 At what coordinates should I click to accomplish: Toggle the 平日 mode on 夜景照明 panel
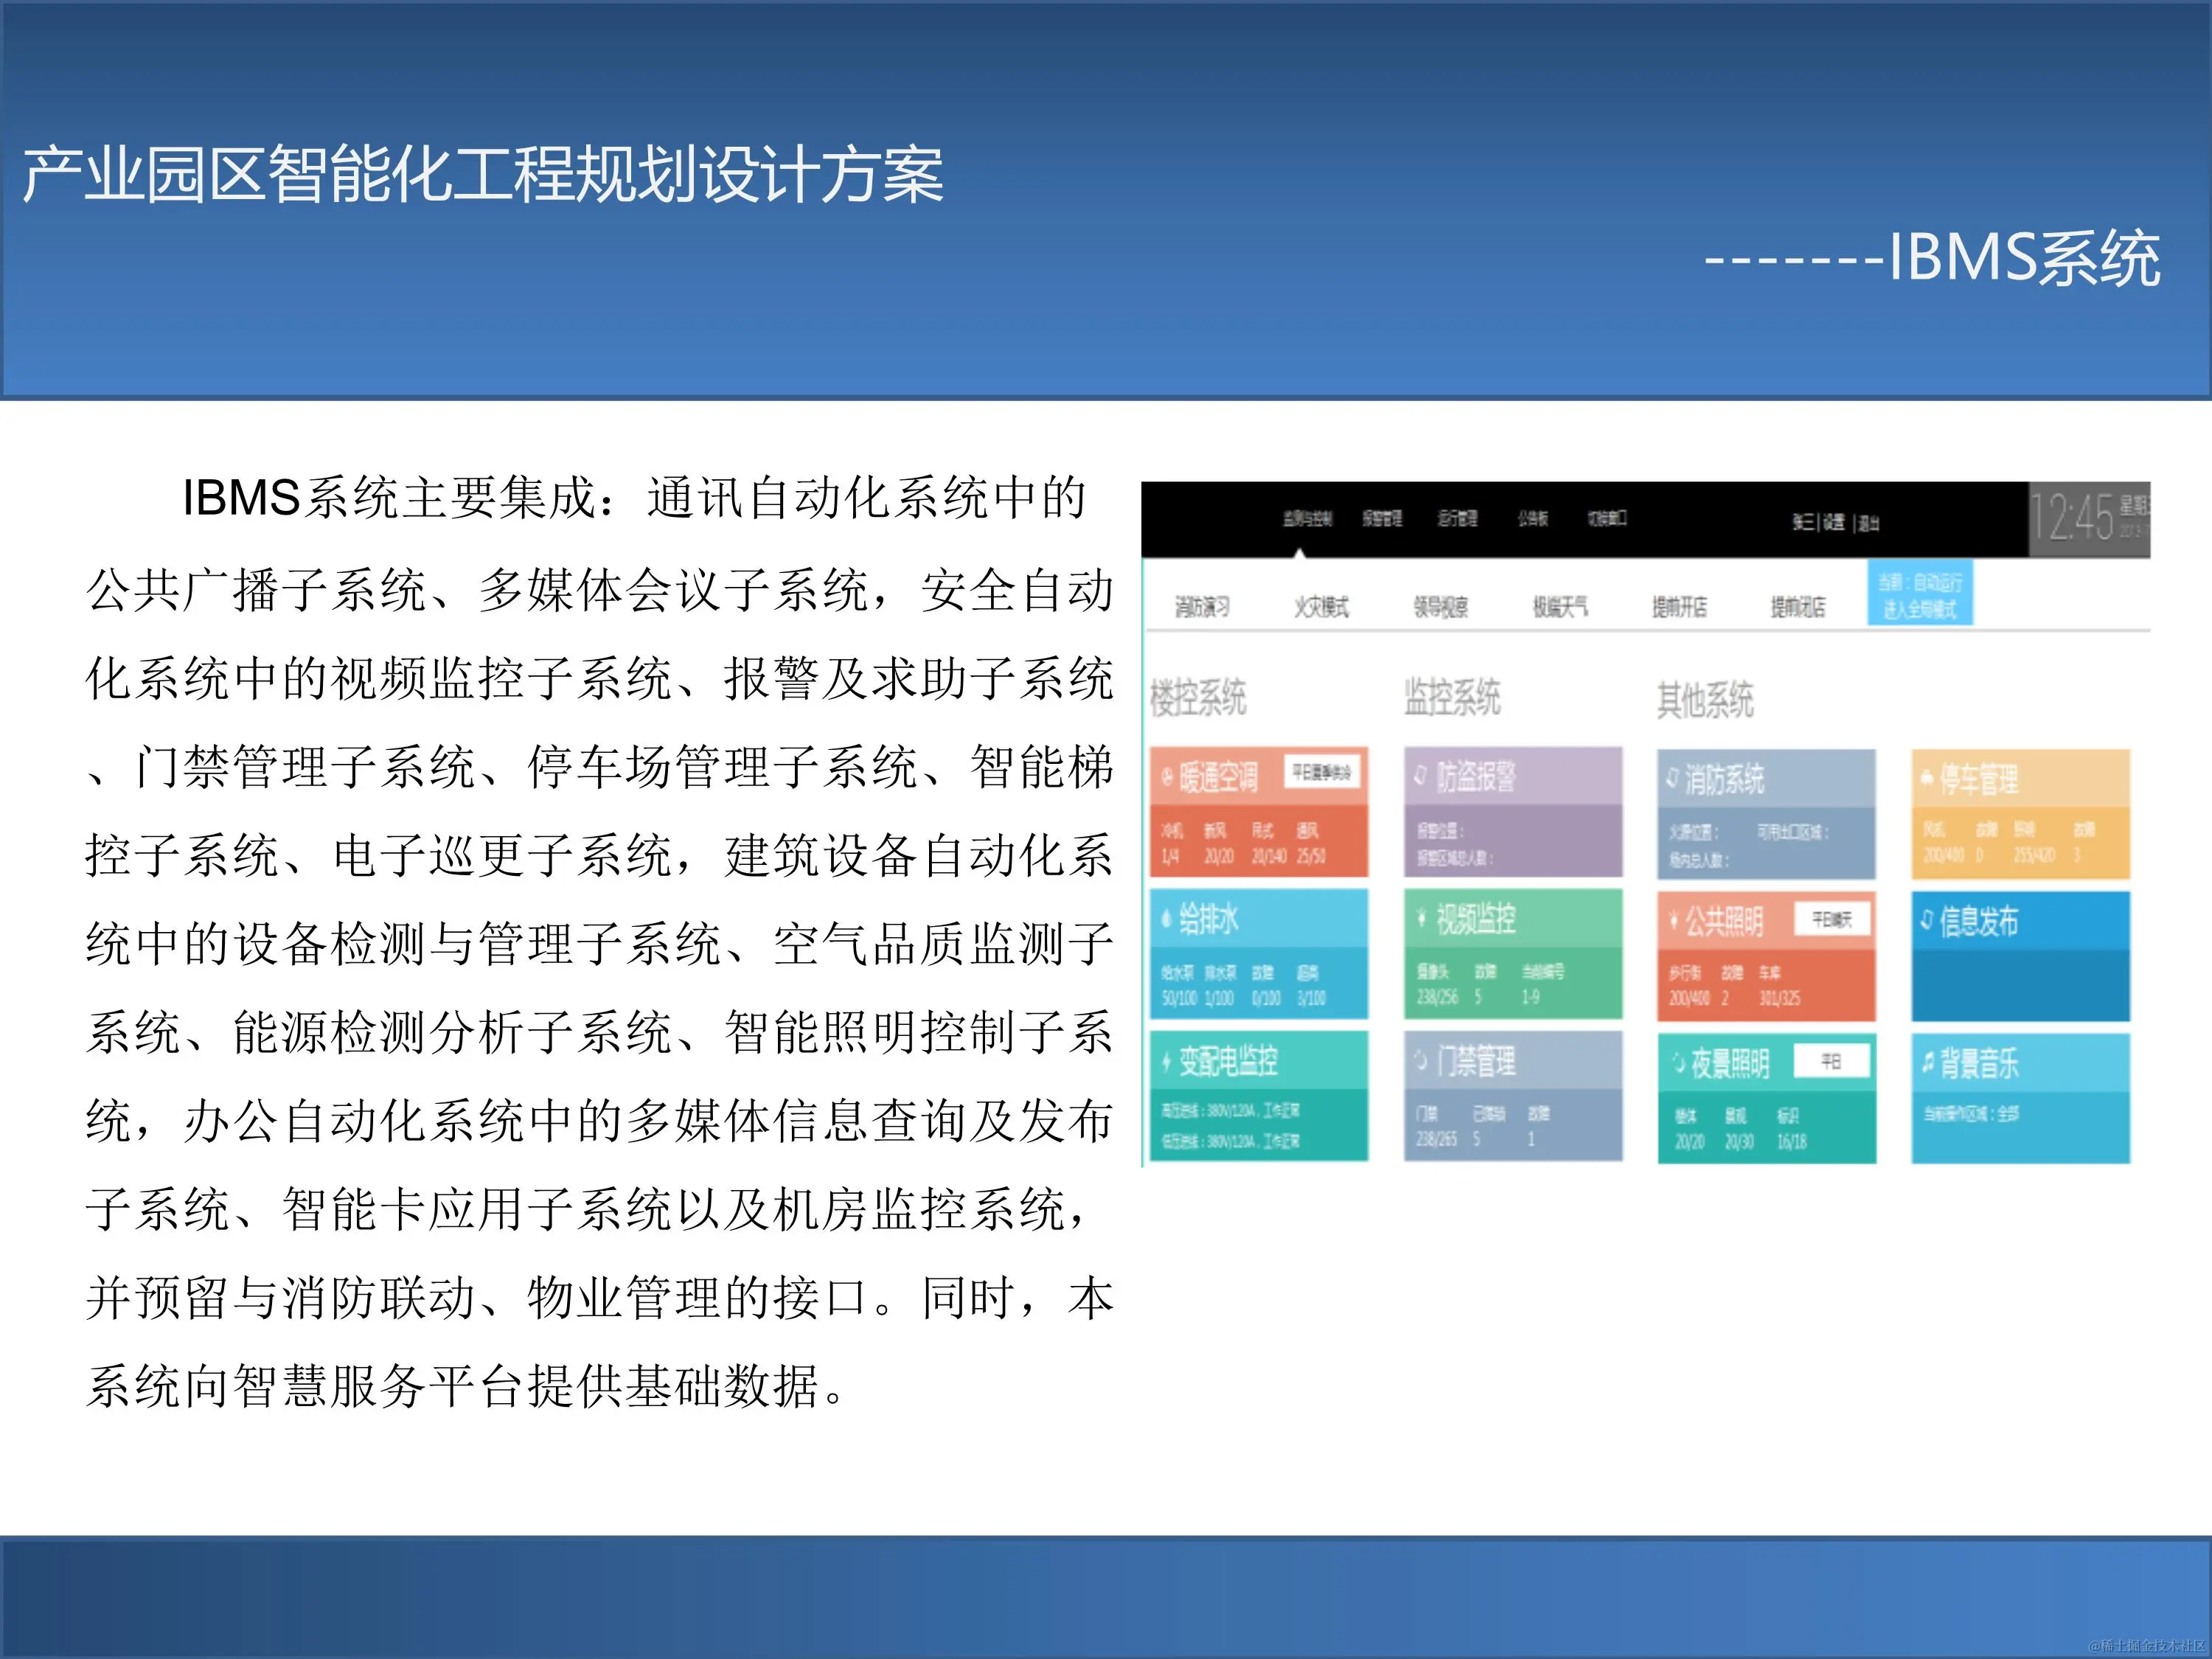click(x=1834, y=1059)
